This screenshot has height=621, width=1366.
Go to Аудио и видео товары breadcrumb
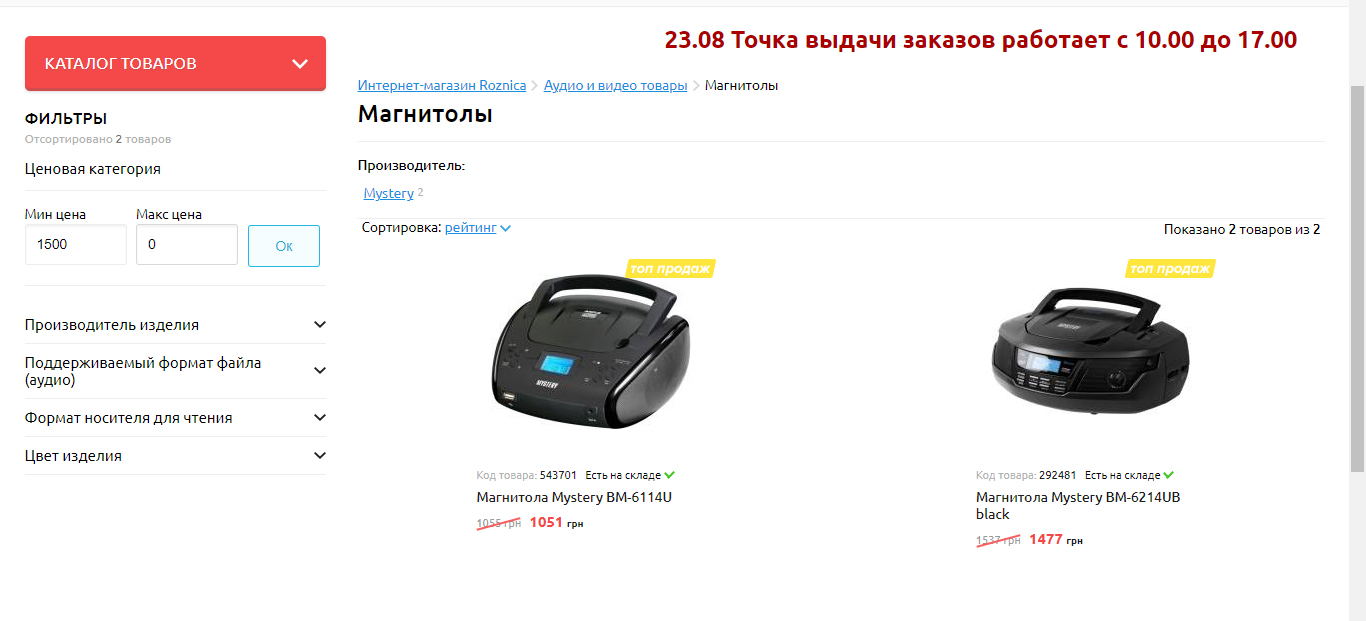(x=616, y=86)
